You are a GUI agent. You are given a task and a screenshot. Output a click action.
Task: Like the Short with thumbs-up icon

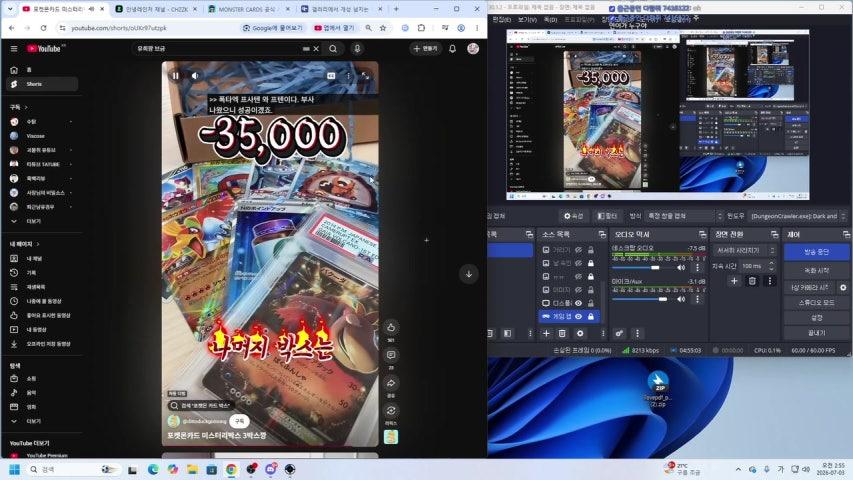point(391,328)
